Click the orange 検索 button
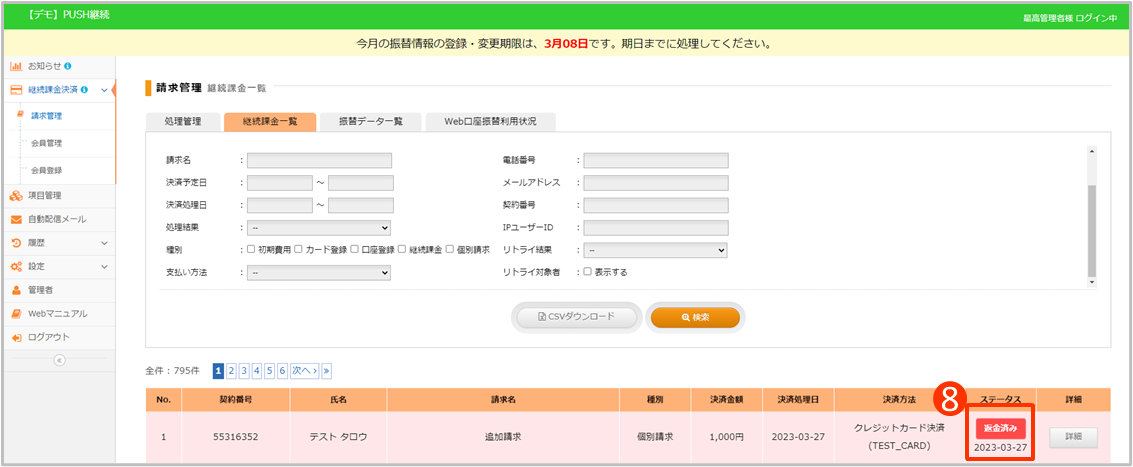 [x=695, y=317]
